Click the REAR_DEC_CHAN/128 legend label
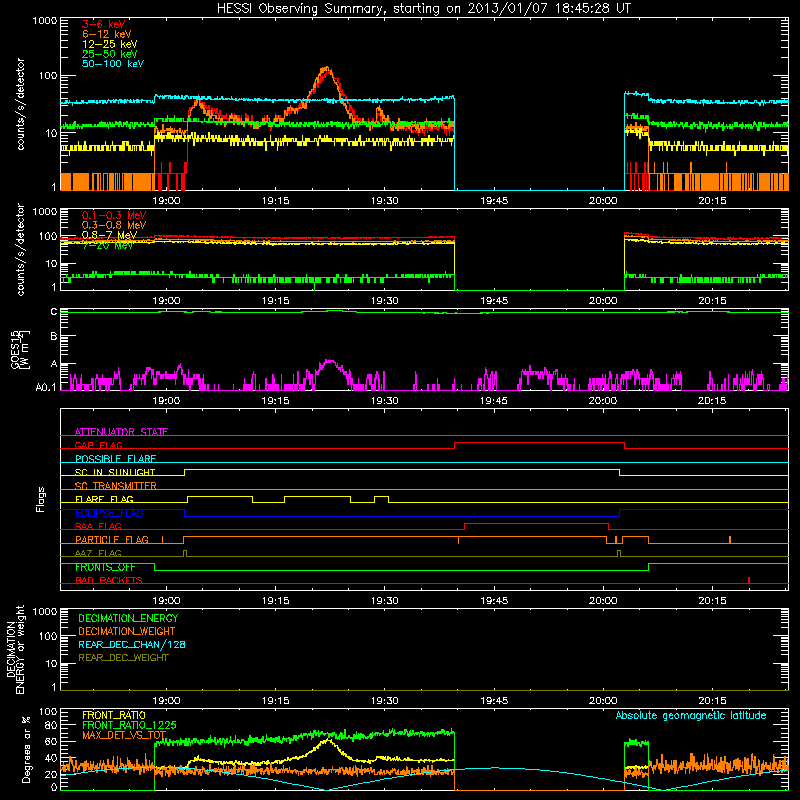The height and width of the screenshot is (800, 800). pos(132,644)
